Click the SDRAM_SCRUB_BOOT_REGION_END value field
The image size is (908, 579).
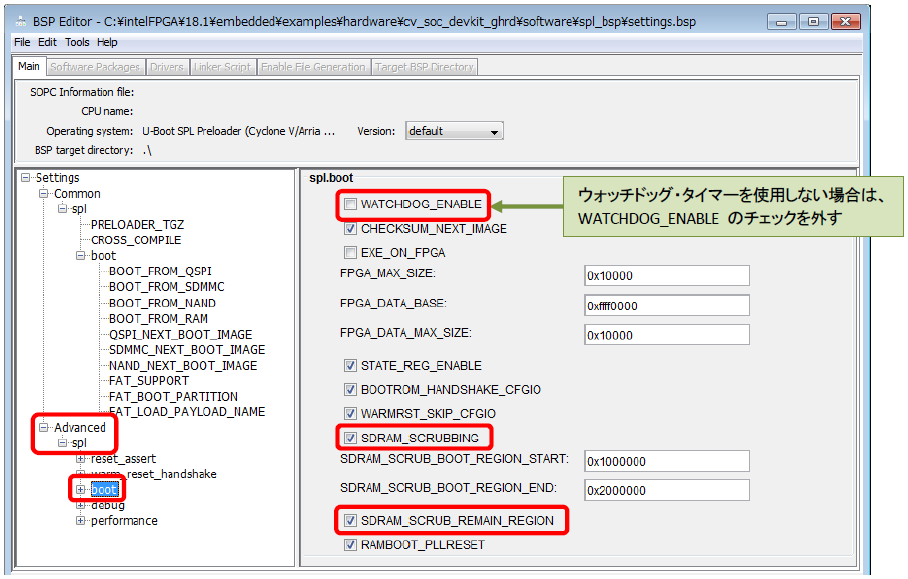point(666,491)
